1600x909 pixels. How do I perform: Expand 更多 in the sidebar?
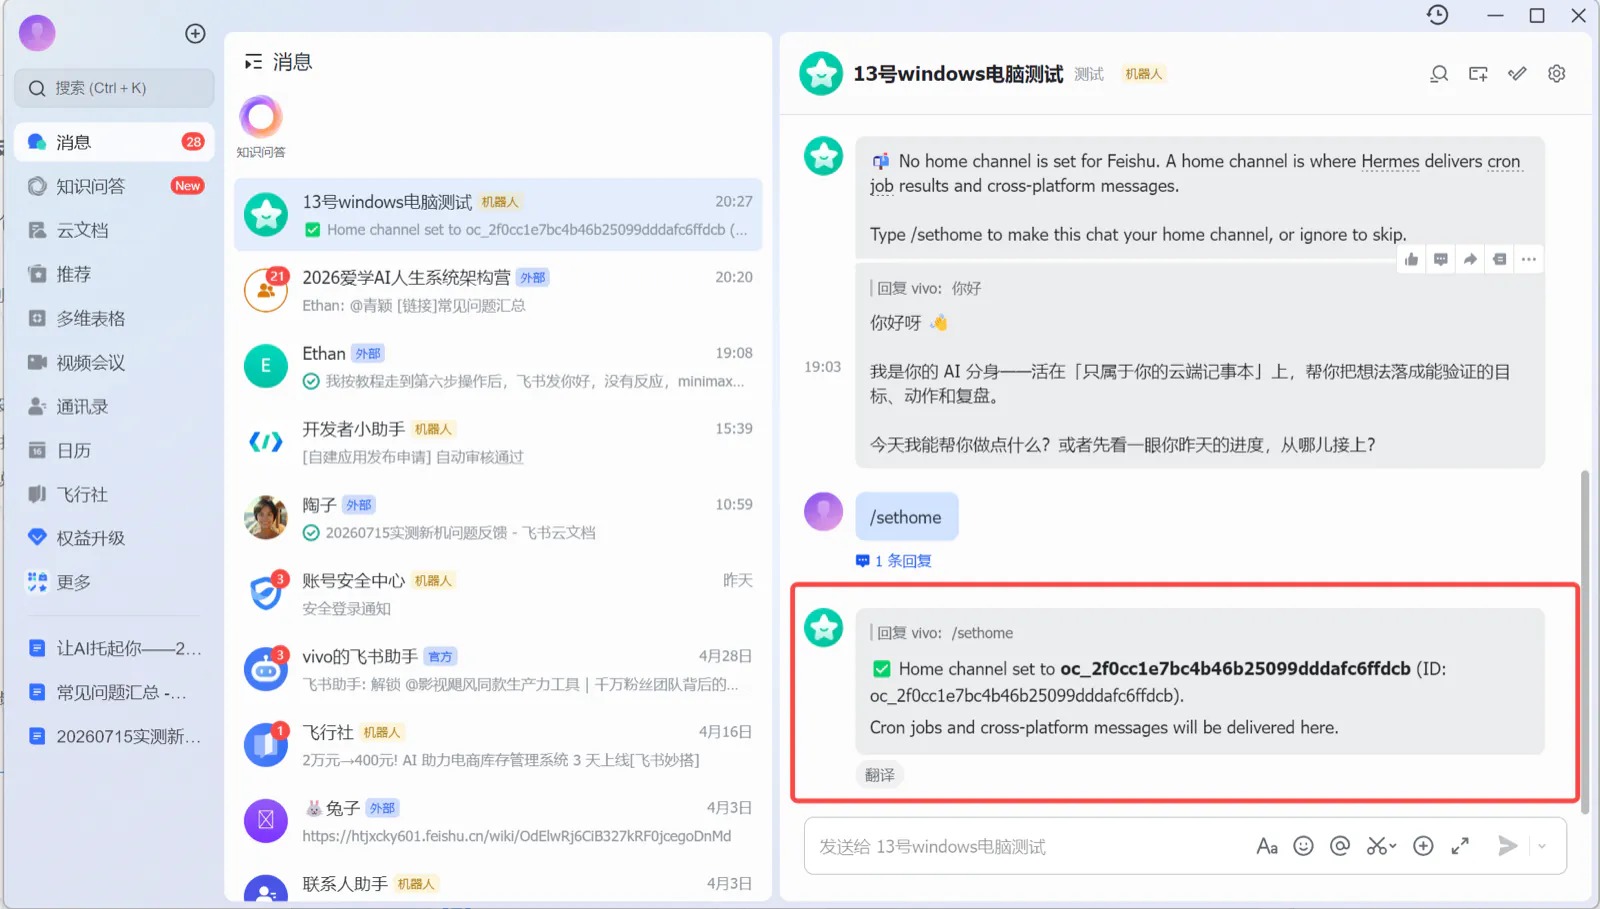114,582
